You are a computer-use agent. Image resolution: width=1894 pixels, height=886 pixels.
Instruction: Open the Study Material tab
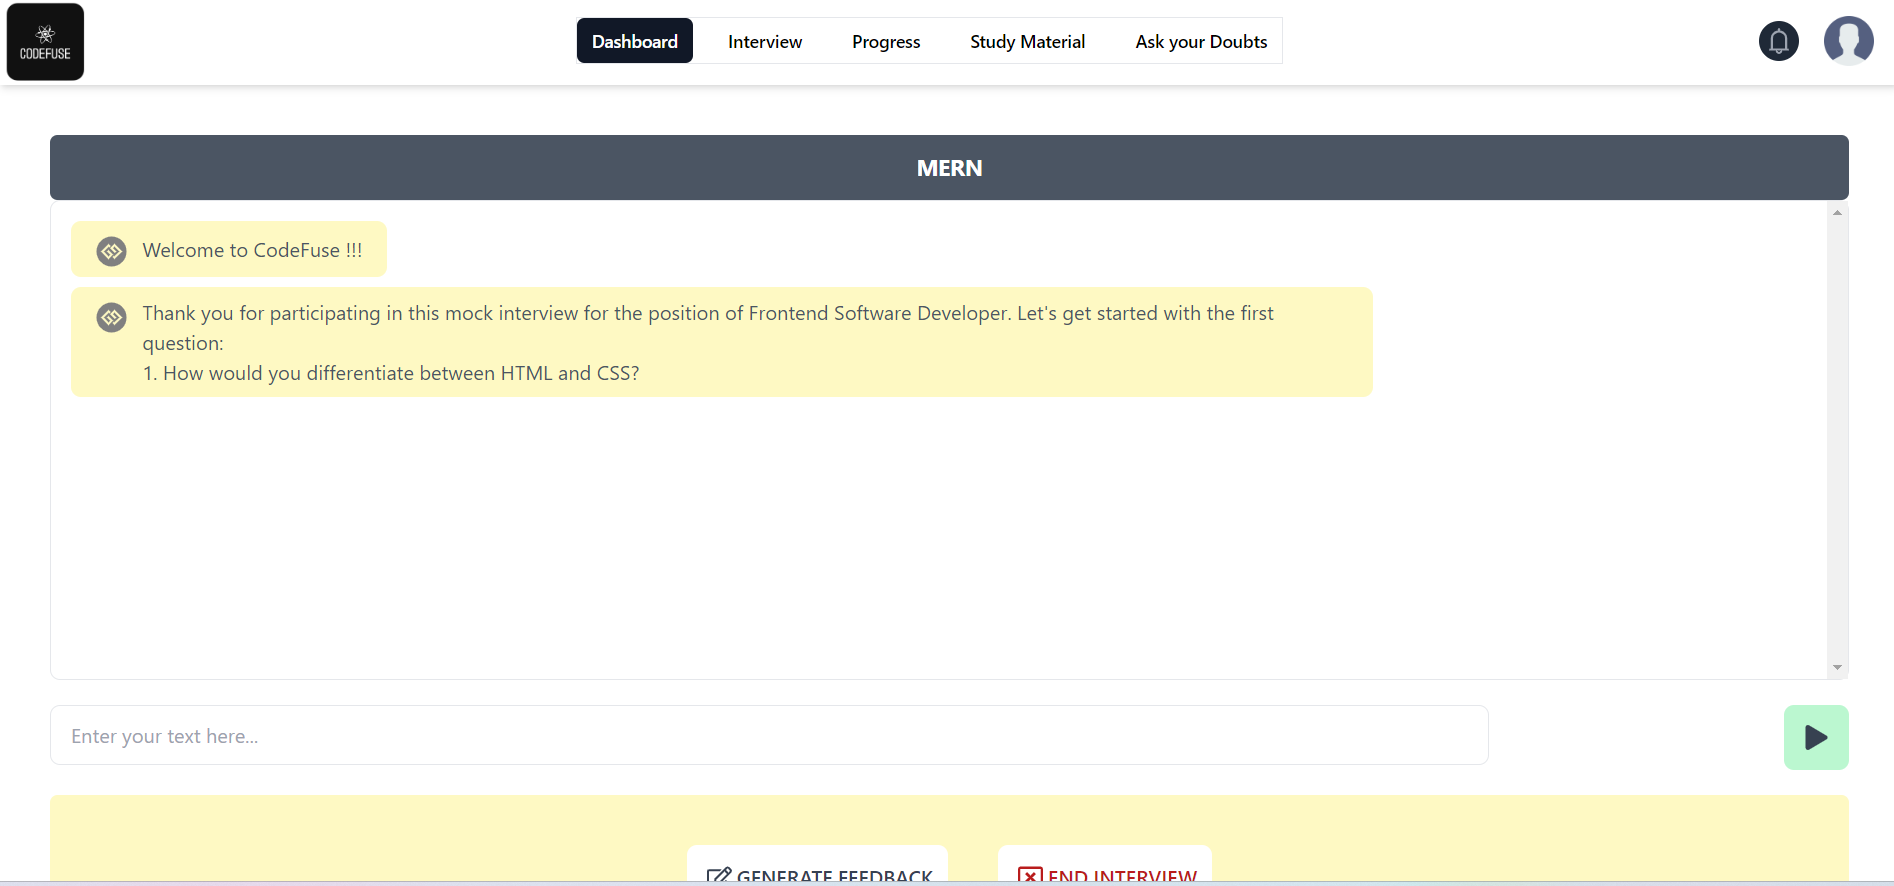click(1027, 41)
